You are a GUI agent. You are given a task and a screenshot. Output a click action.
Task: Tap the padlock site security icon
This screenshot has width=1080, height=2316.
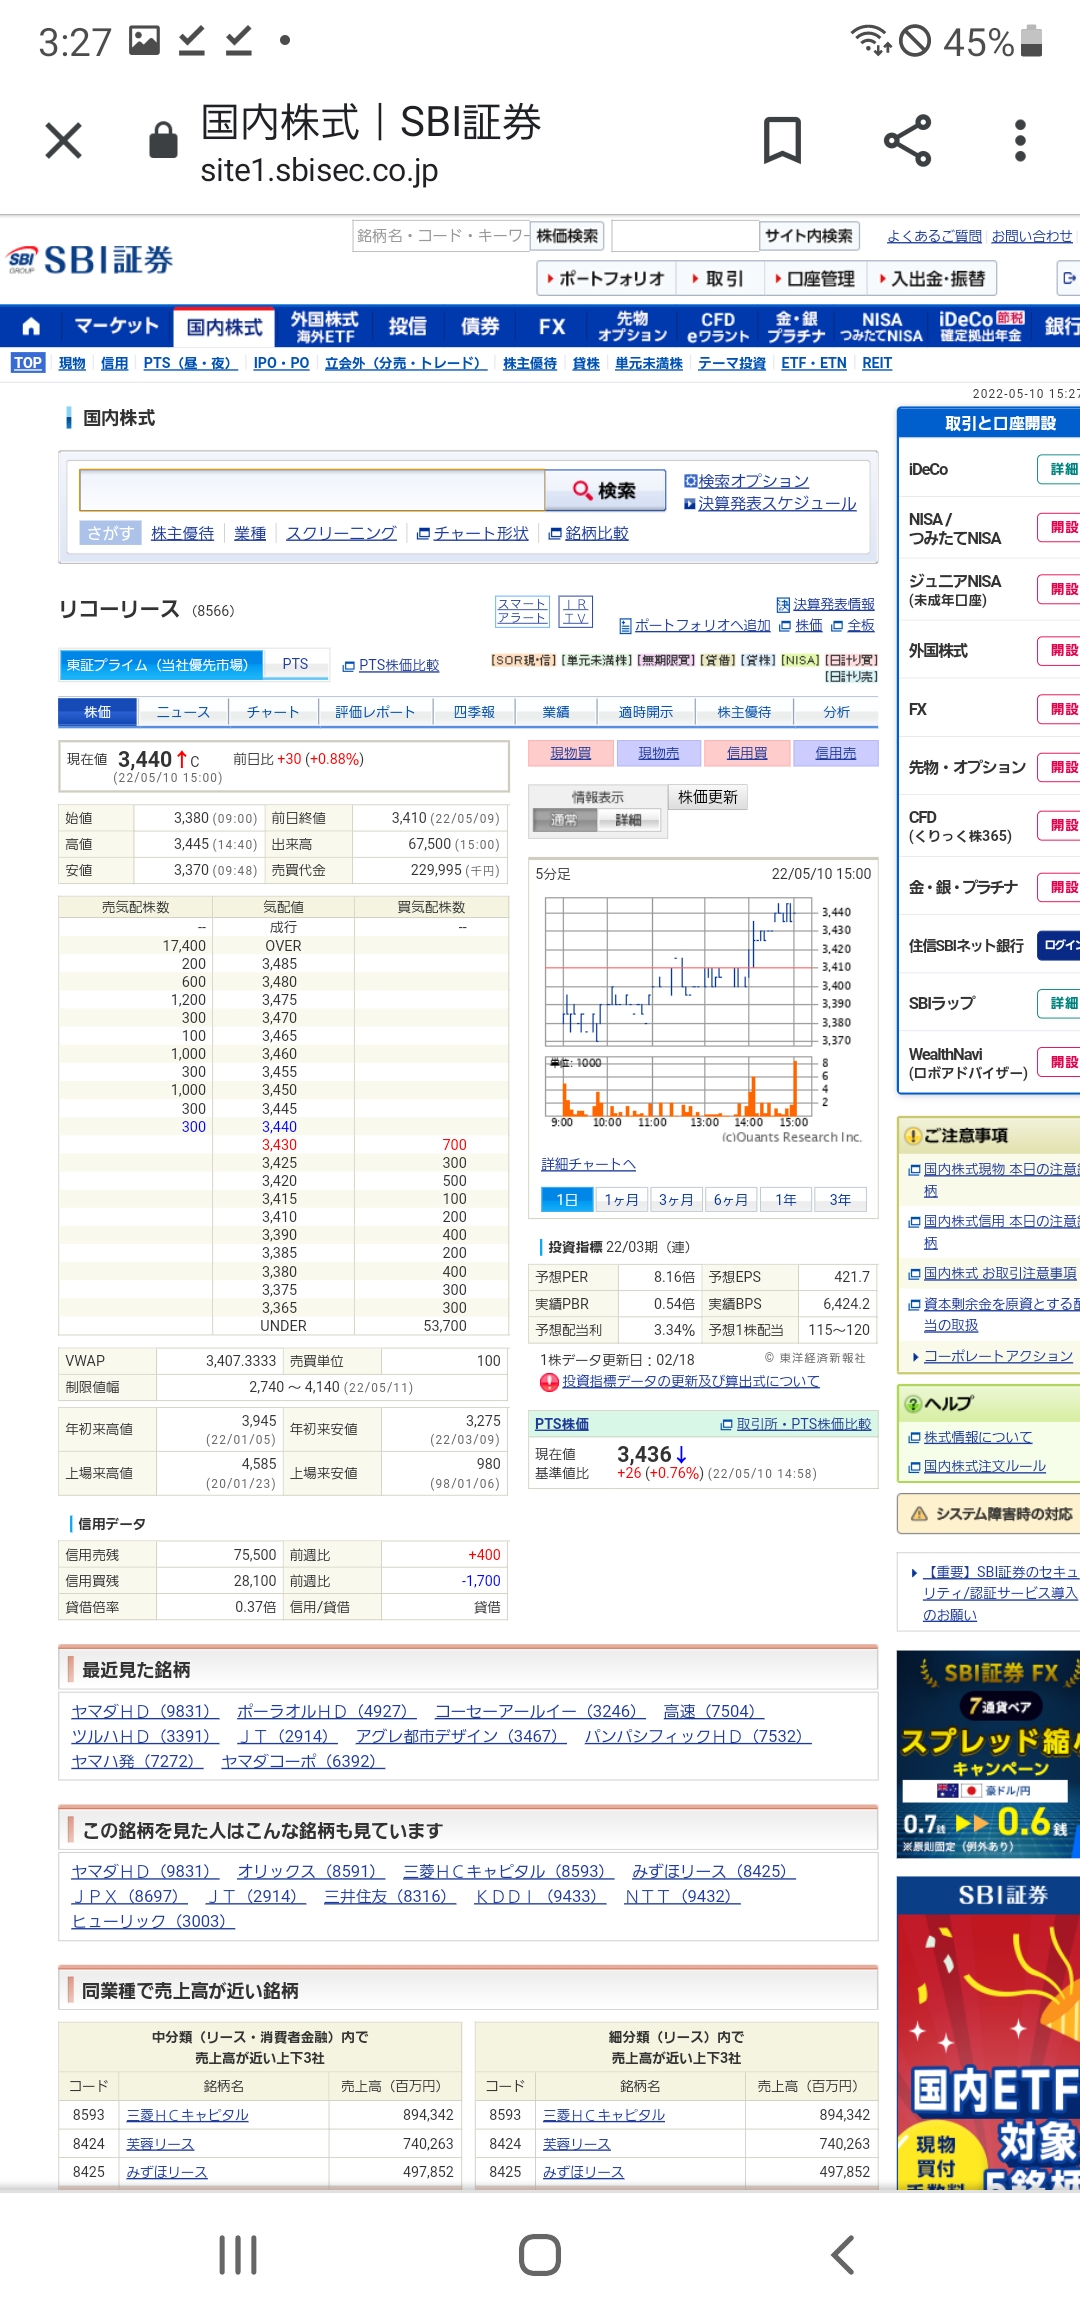pos(163,140)
